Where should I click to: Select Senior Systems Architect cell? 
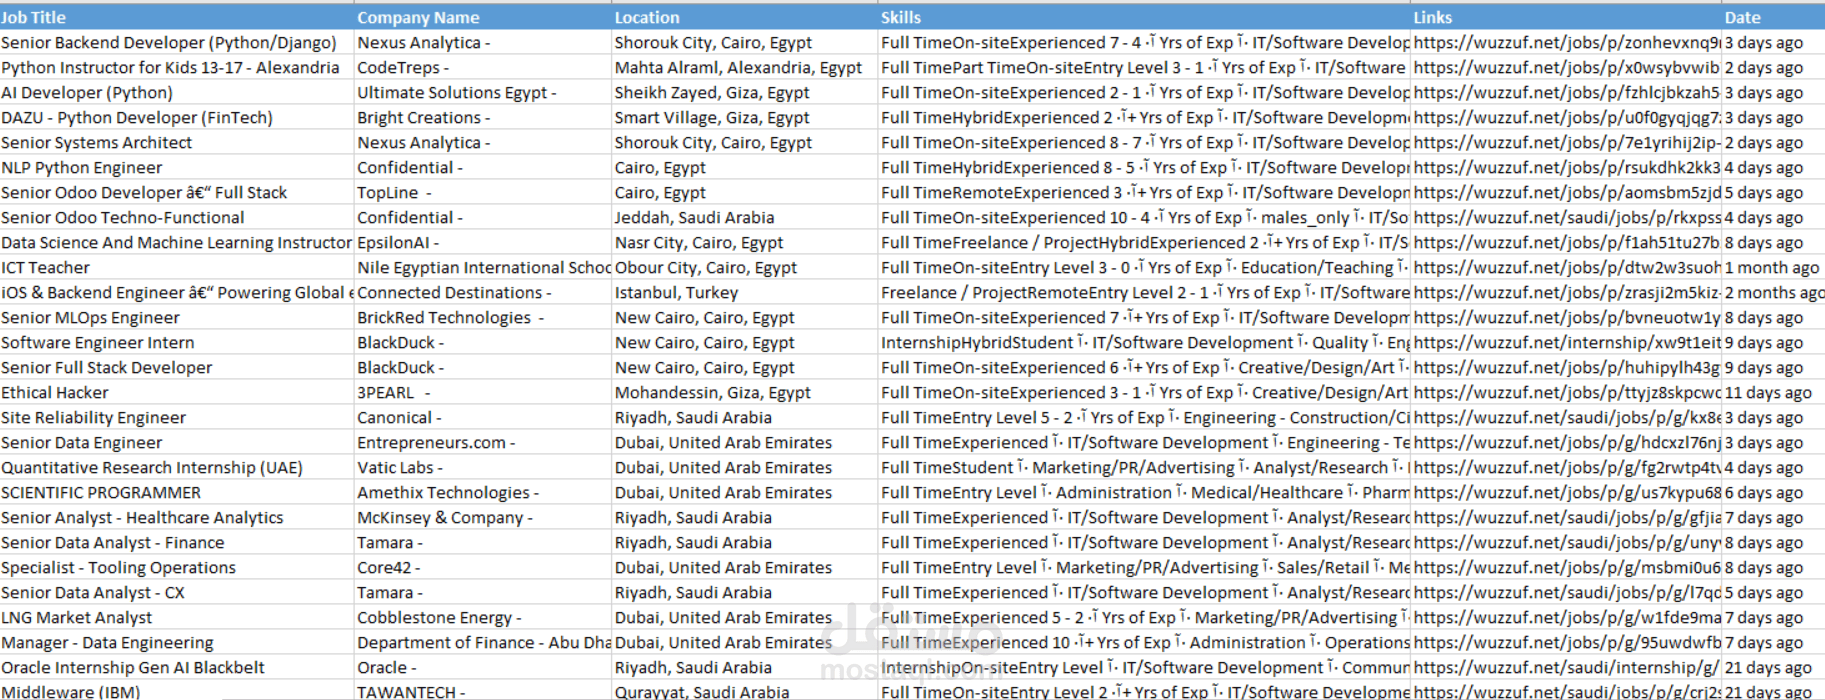(x=177, y=142)
